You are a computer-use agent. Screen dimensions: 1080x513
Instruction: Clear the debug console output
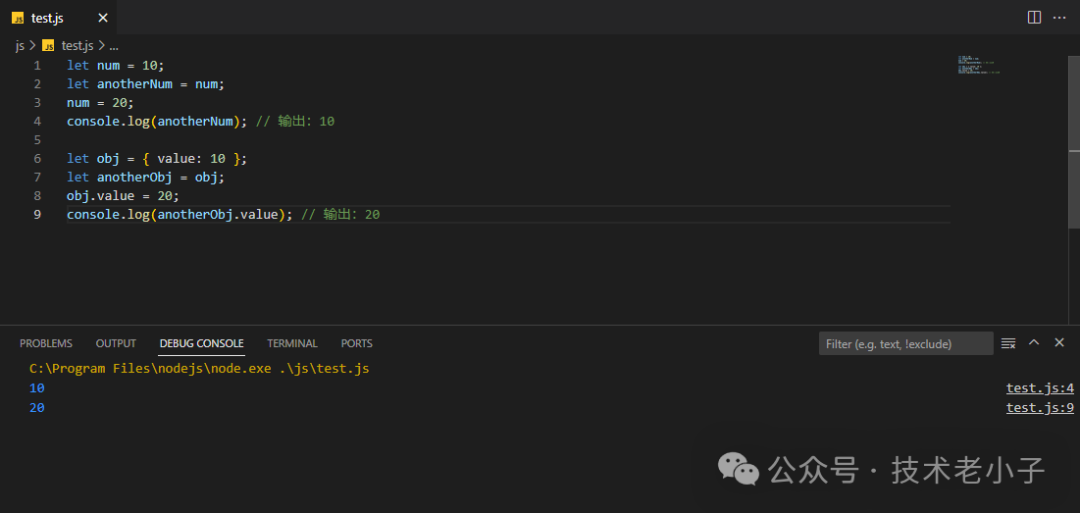(1008, 343)
